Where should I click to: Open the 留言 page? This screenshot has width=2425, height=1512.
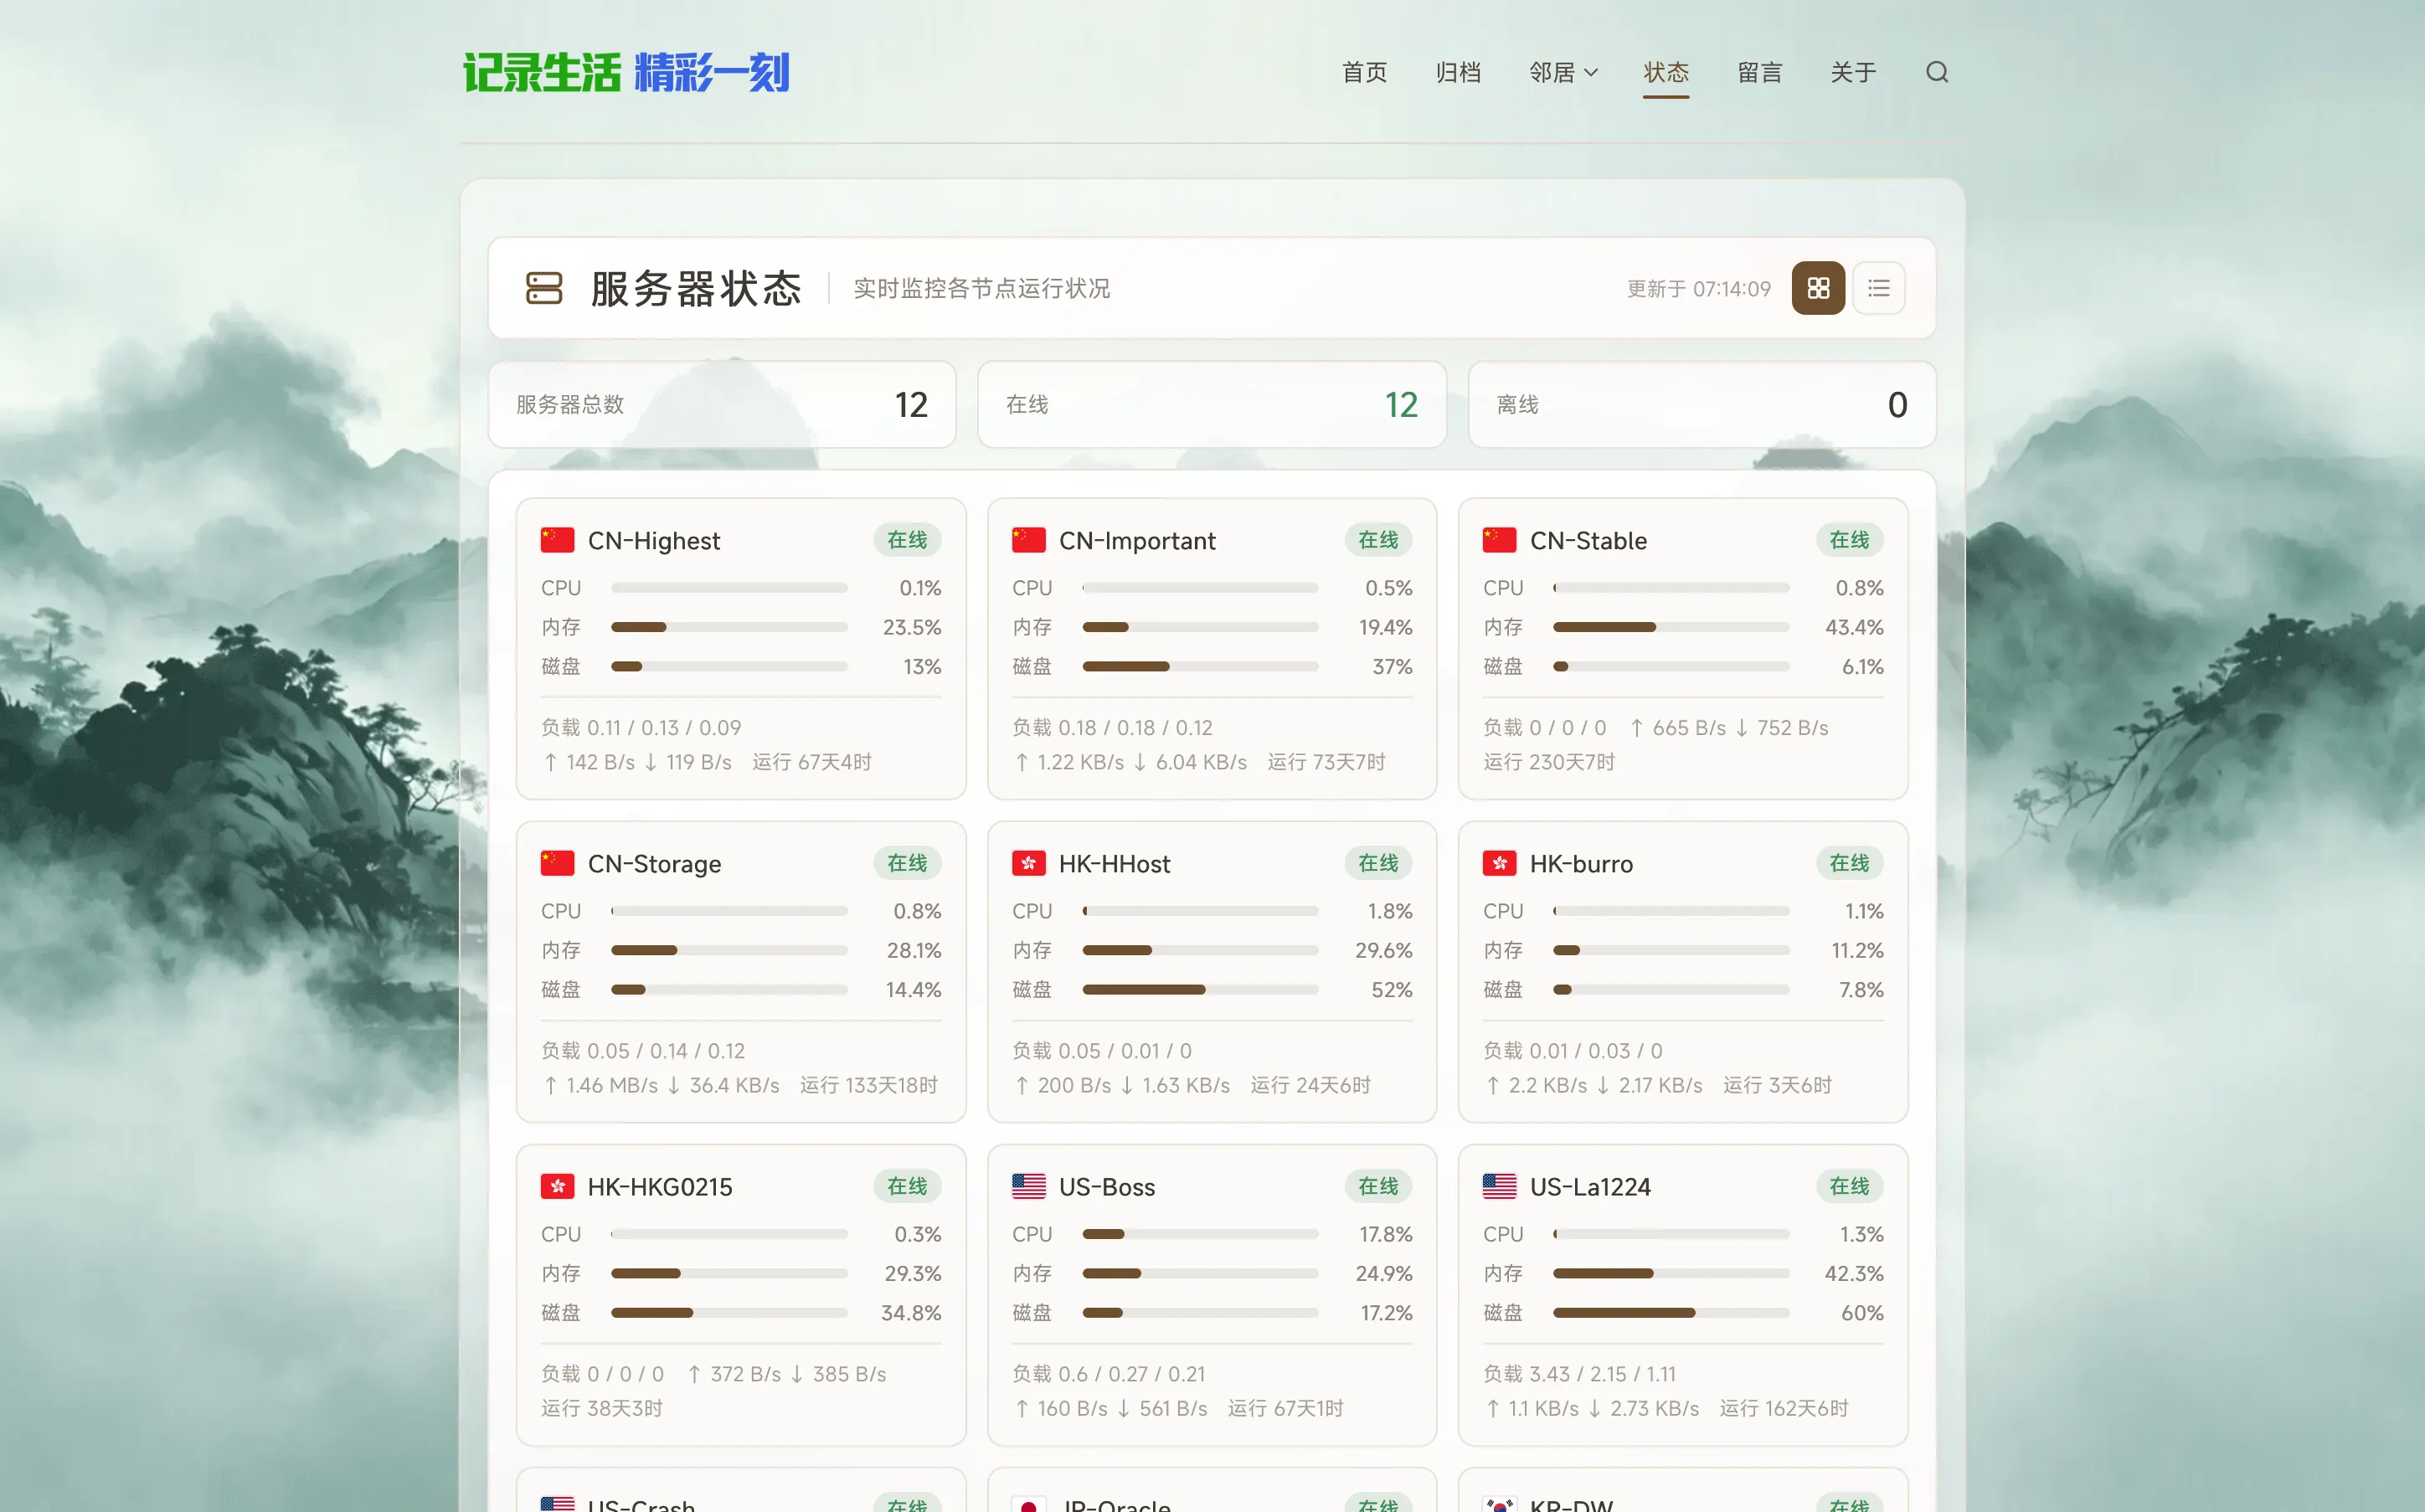[1760, 72]
